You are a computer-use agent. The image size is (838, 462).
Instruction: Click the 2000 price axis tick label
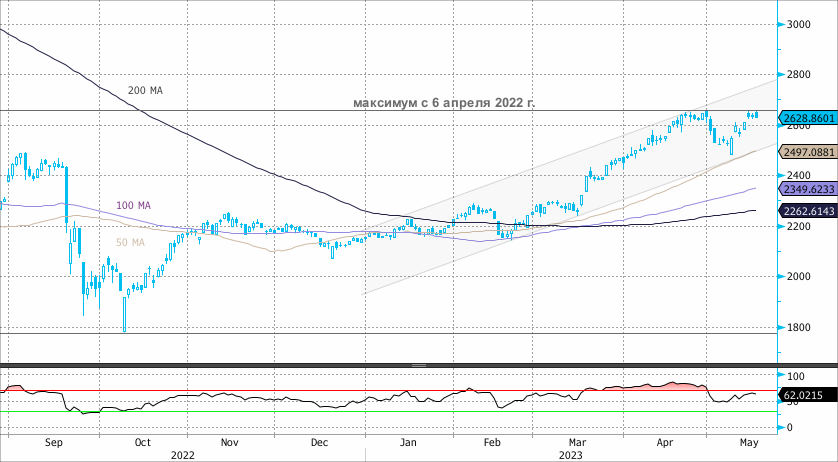(798, 277)
